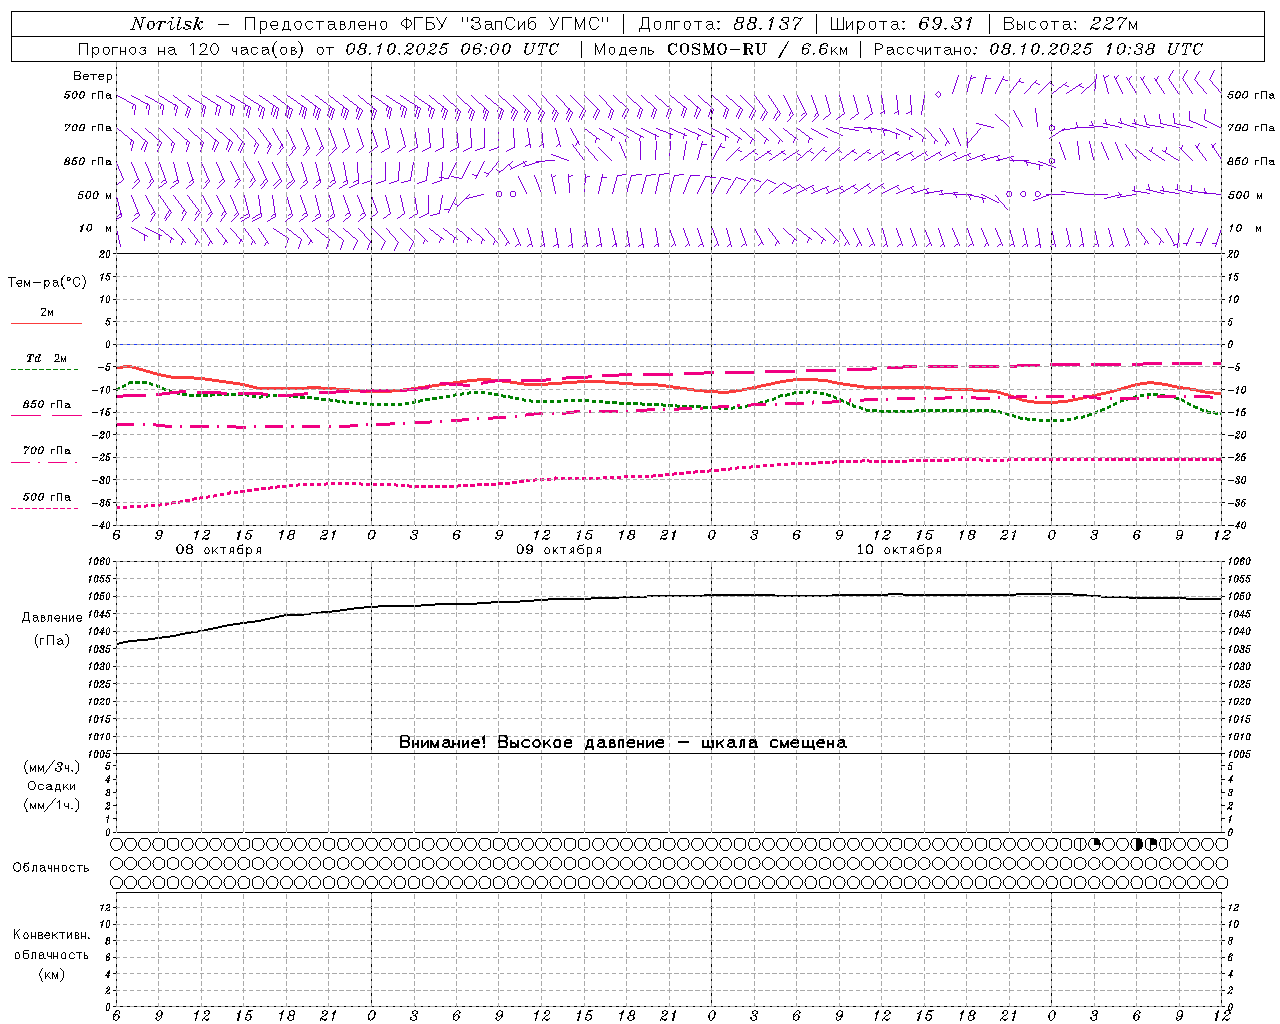1280x1024 pixels.
Task: Select the Модель COSMO-RU / 6.6км text
Action: (721, 49)
